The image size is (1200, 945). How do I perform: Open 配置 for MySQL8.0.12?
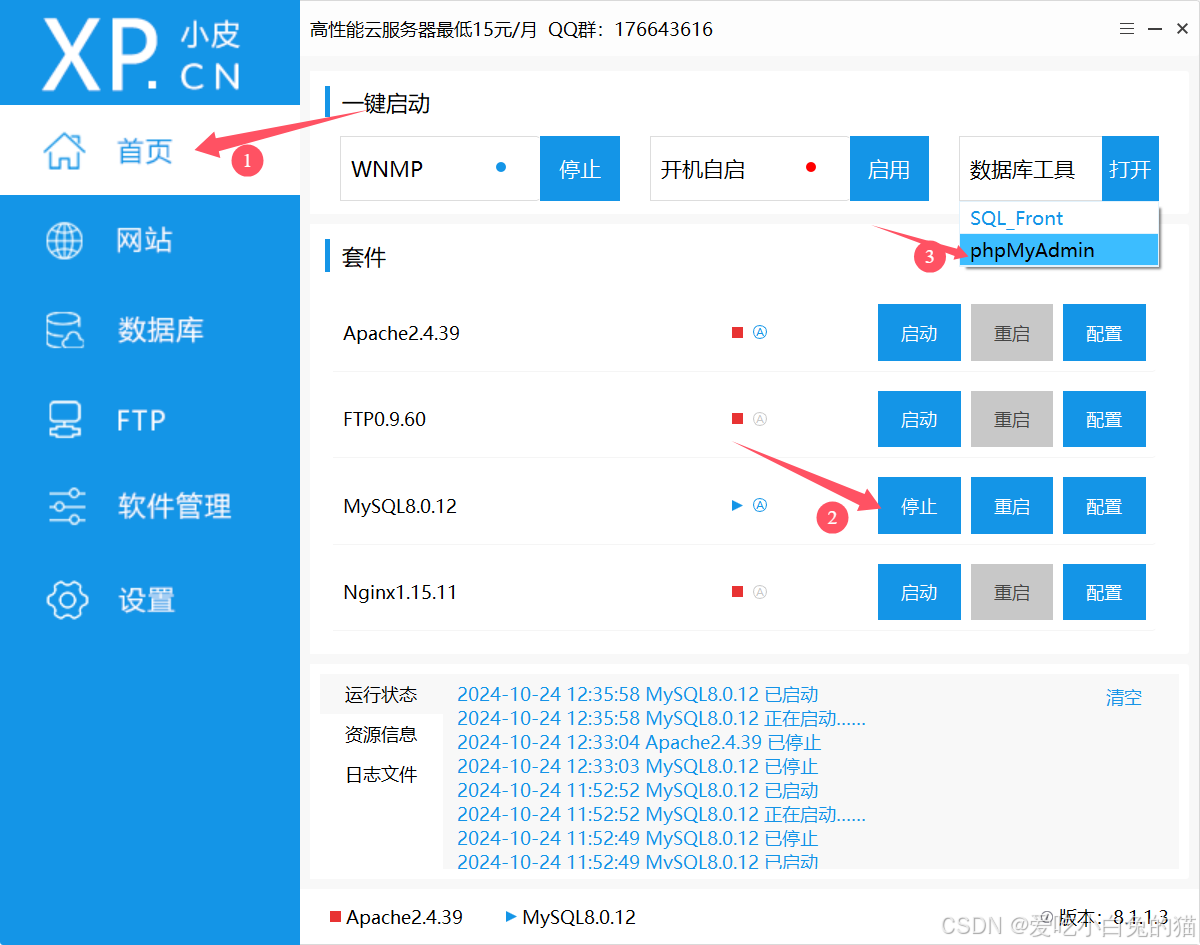tap(1104, 506)
